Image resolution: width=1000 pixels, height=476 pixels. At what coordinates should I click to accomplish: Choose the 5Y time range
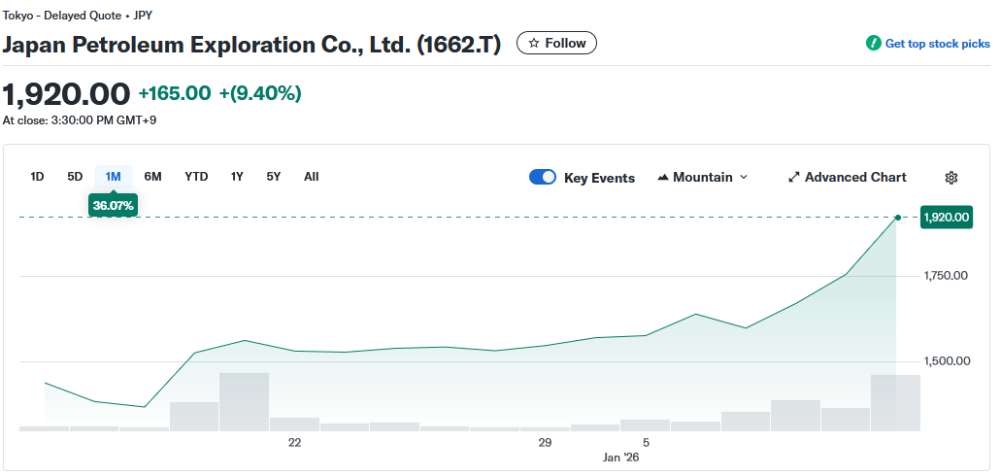tap(273, 177)
